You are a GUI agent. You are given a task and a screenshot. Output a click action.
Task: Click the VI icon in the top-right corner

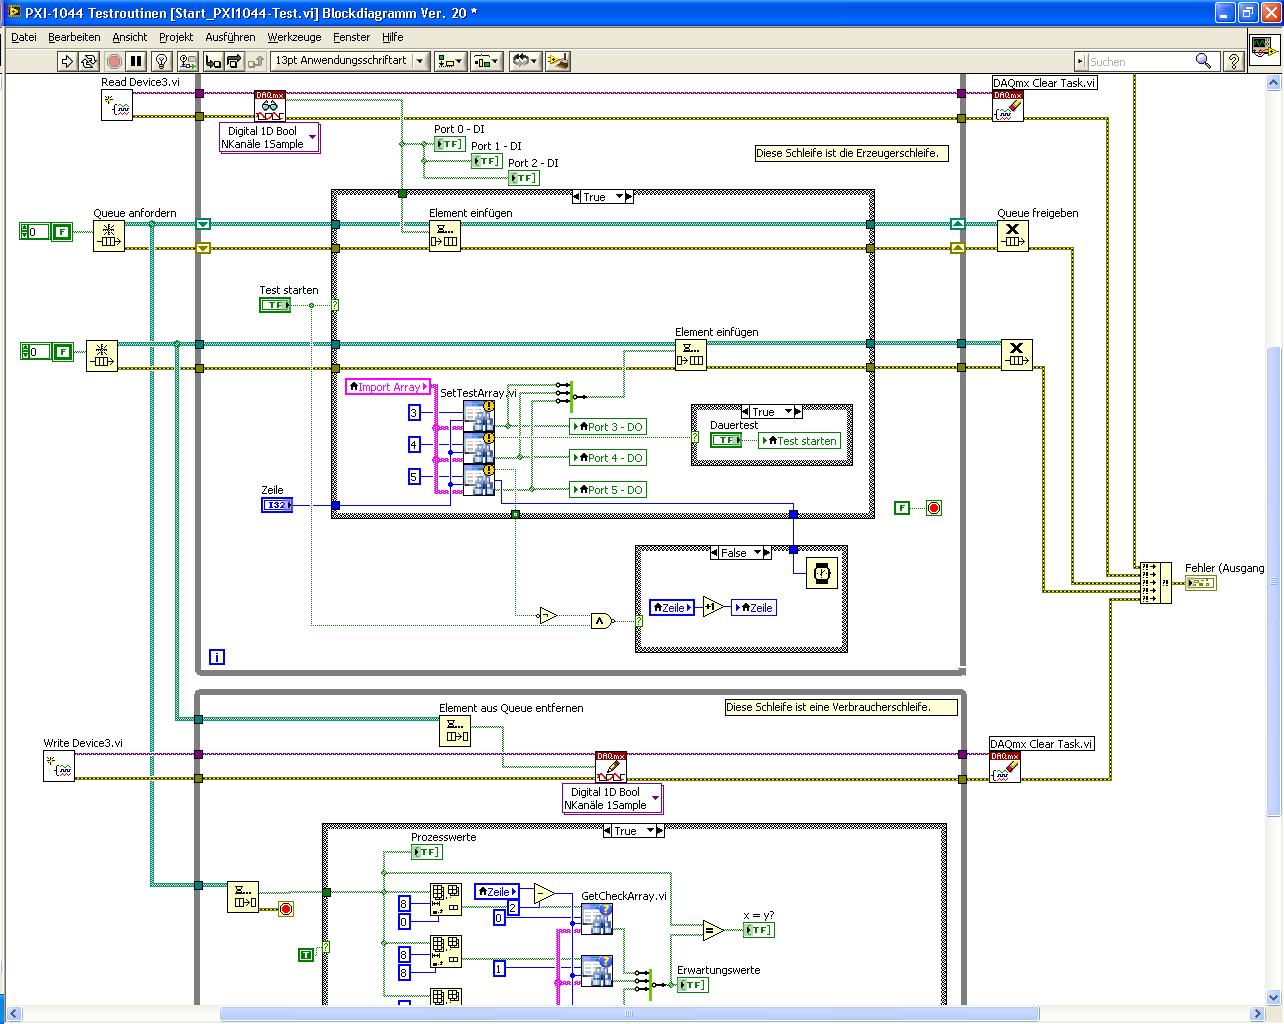(x=1264, y=49)
